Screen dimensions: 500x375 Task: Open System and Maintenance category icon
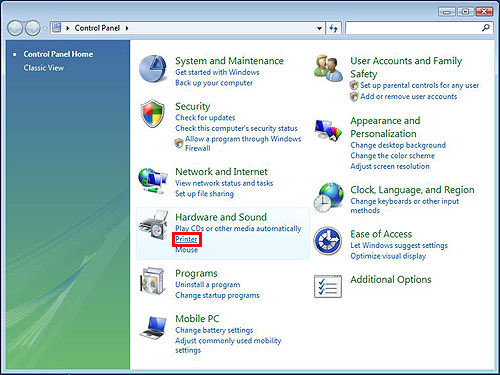pyautogui.click(x=153, y=69)
